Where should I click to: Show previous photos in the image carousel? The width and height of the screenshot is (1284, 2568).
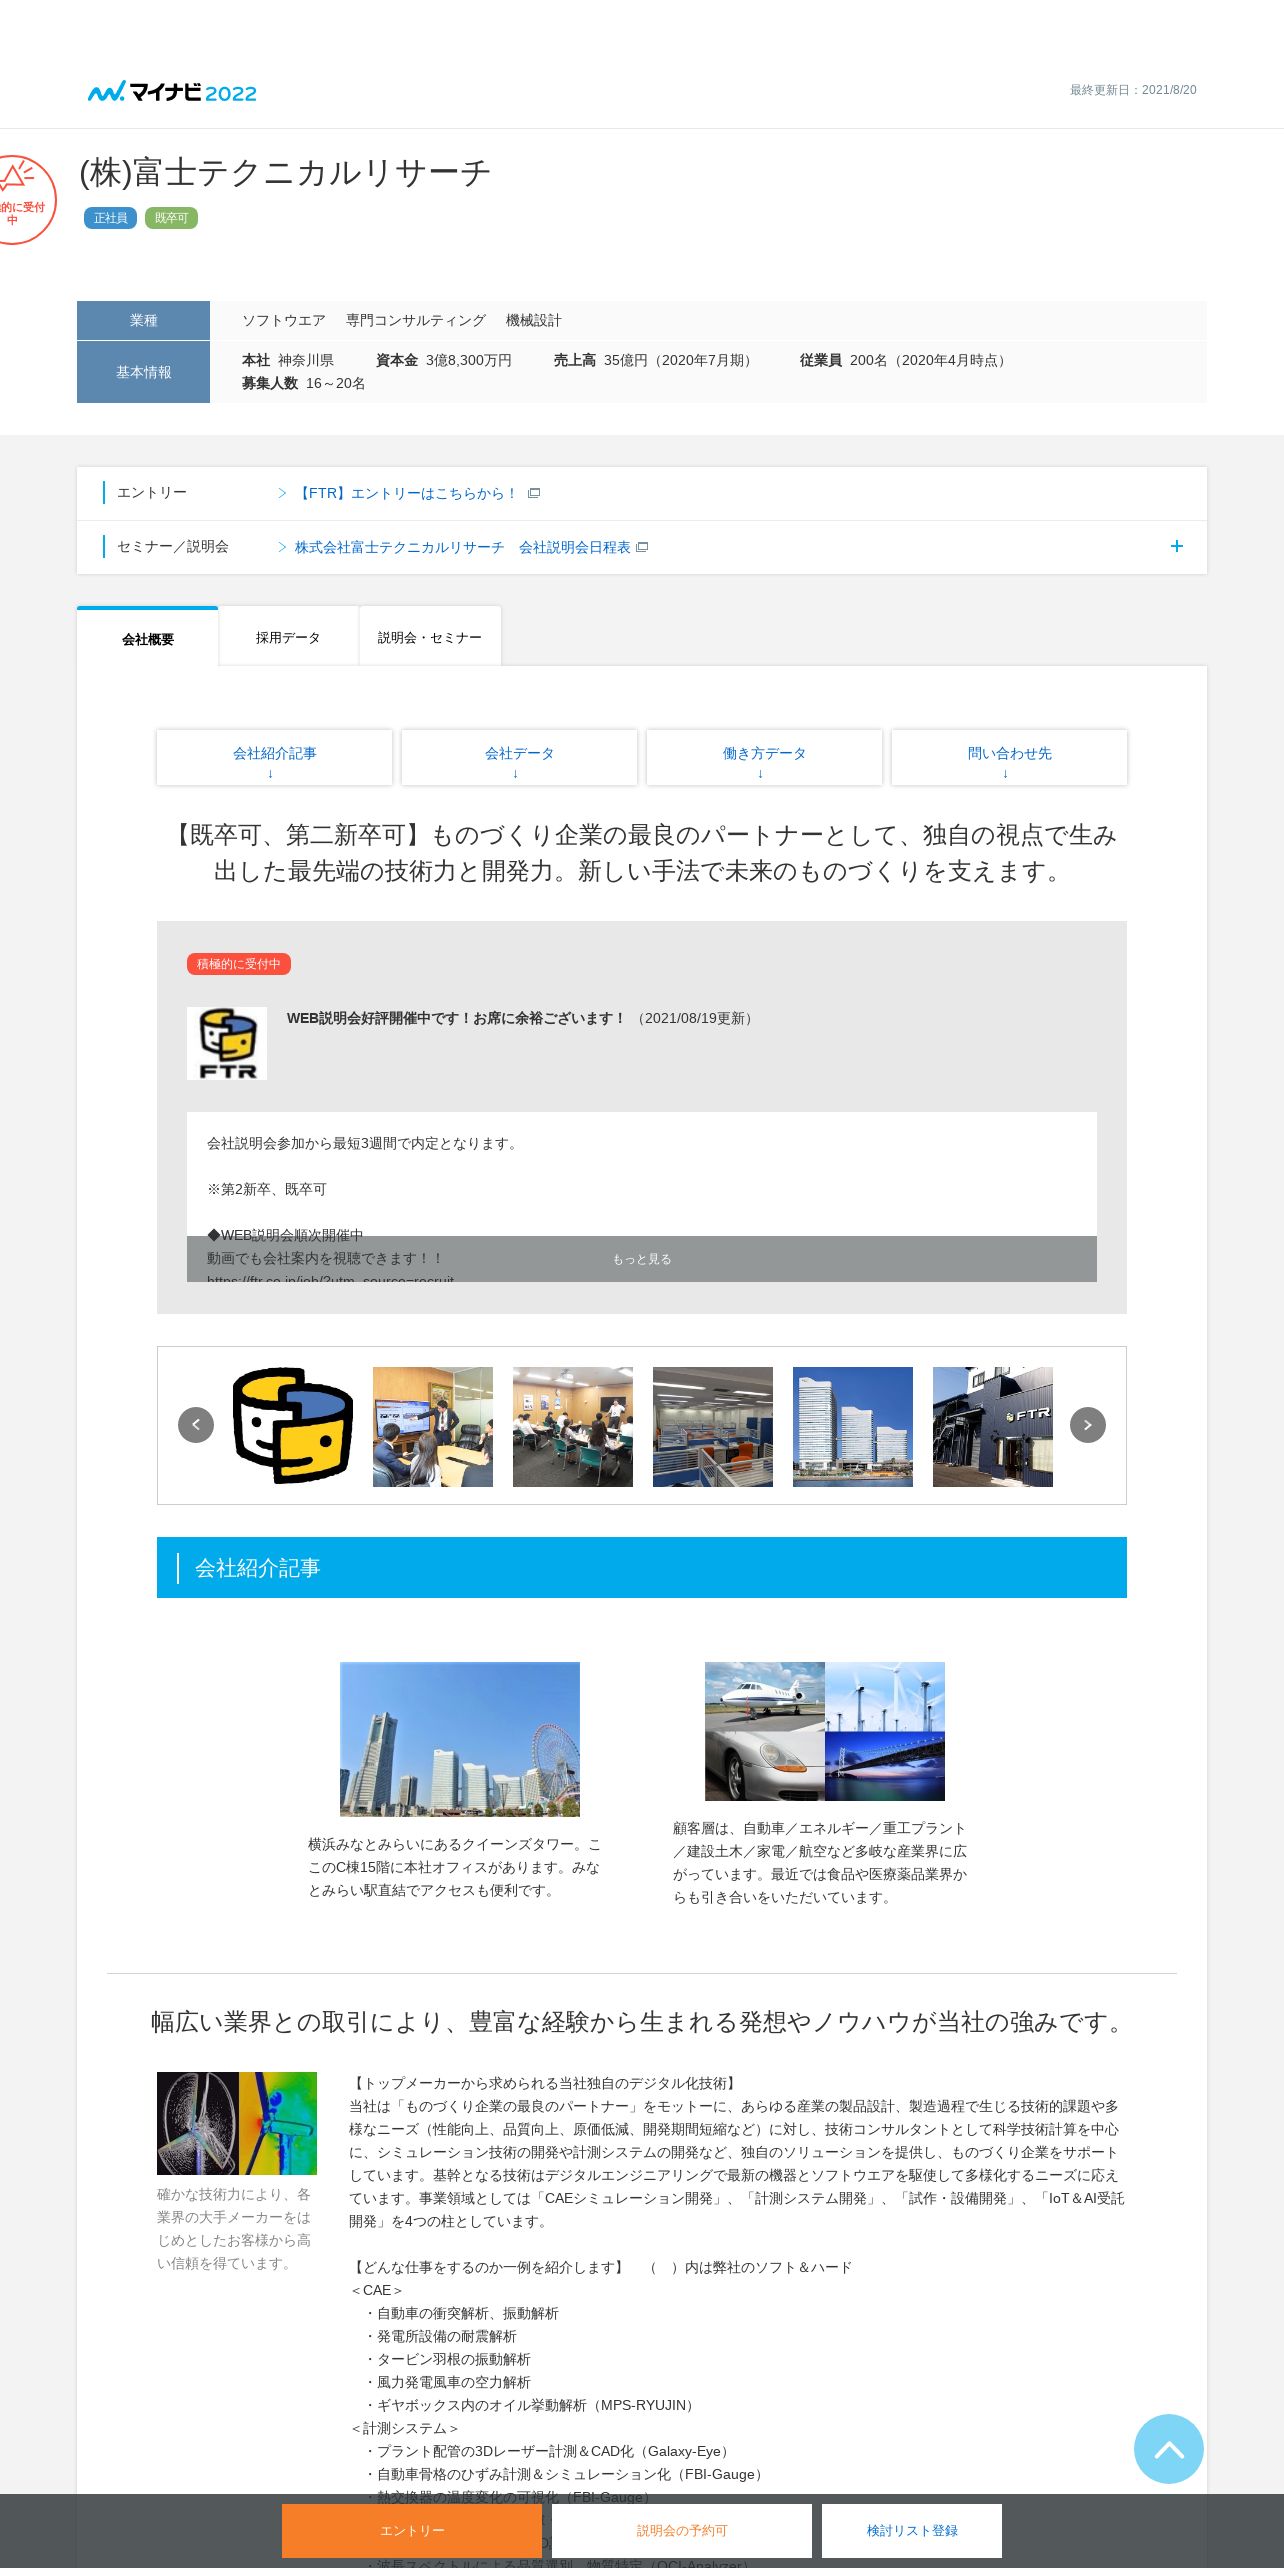196,1425
